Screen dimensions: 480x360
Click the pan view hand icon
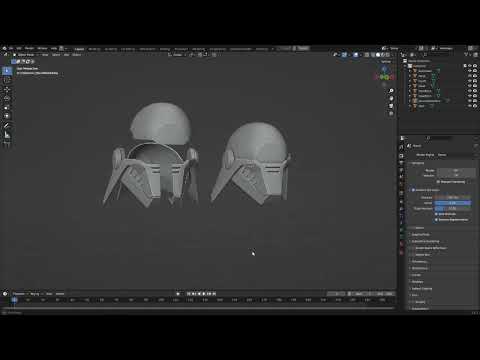click(391, 98)
